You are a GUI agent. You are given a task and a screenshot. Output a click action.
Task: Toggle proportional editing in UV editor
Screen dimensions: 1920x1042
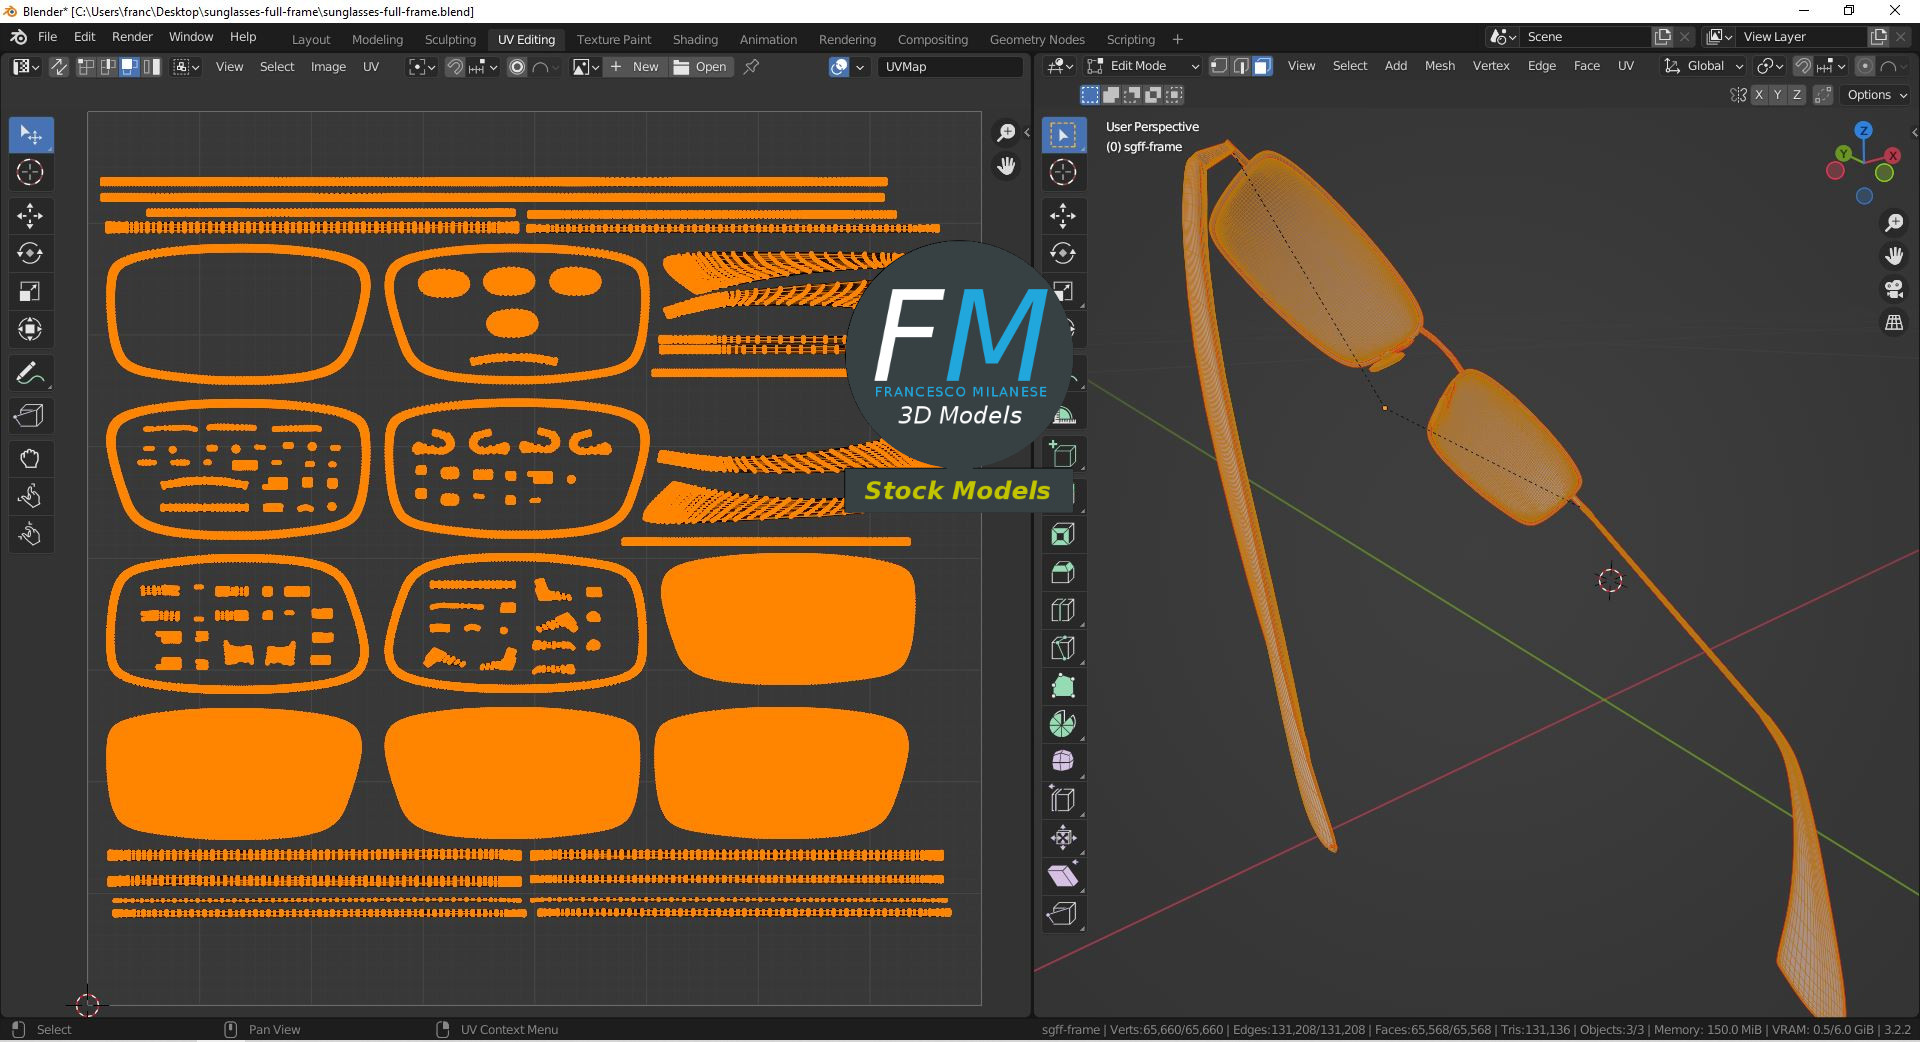pos(517,67)
